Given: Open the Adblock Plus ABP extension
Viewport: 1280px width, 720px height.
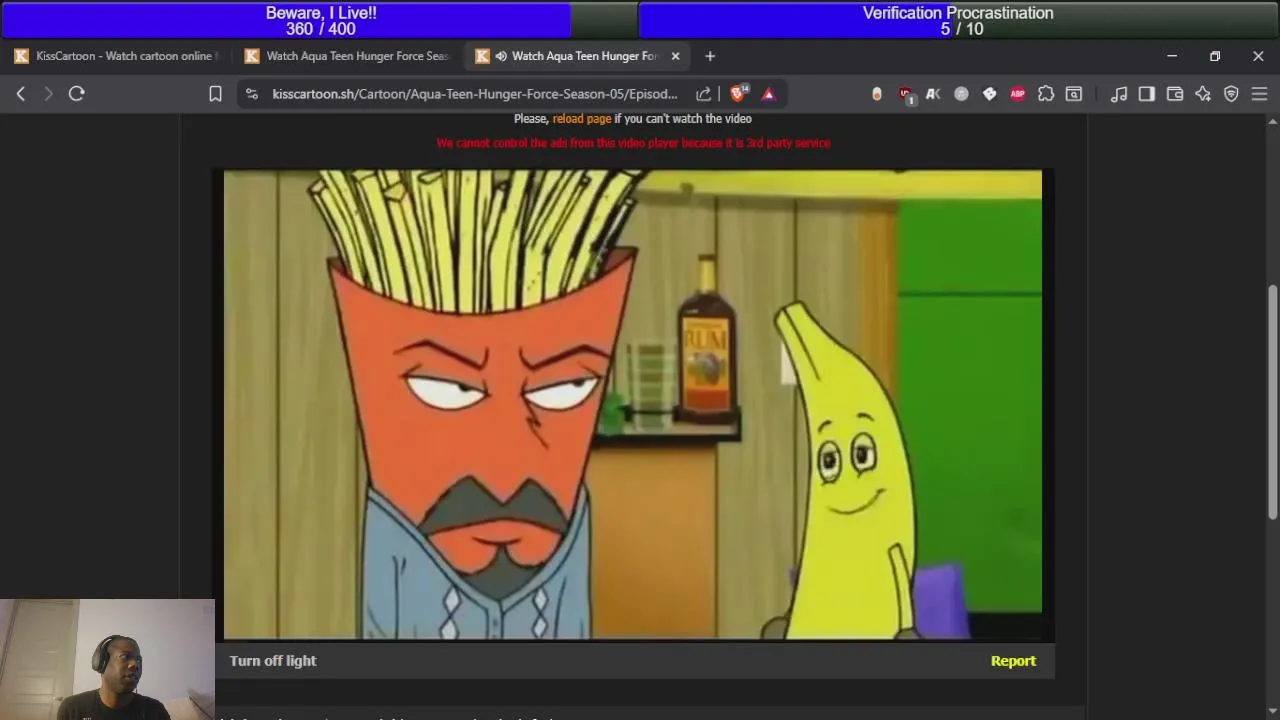Looking at the screenshot, I should tap(1017, 94).
